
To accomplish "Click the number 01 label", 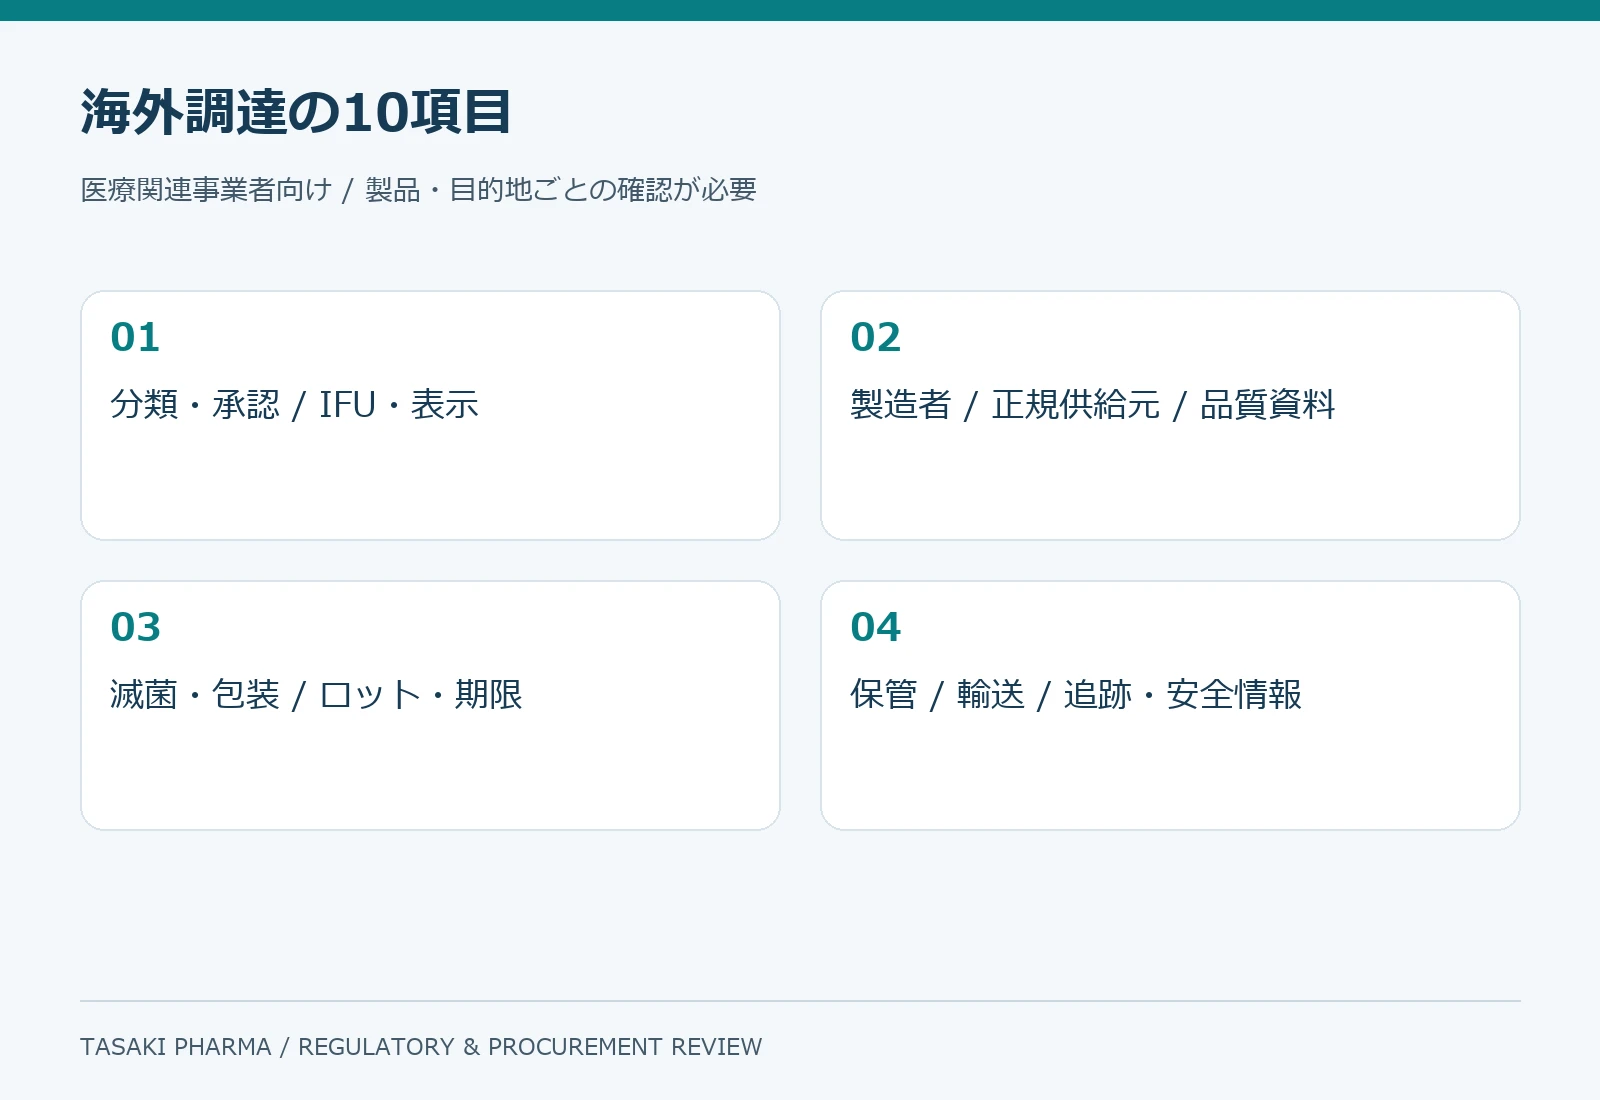I will point(135,337).
